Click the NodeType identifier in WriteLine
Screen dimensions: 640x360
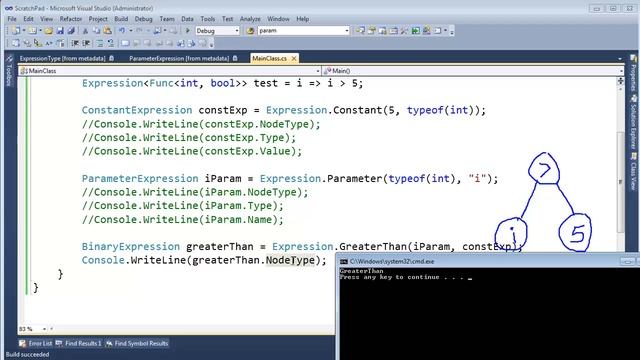[290, 260]
